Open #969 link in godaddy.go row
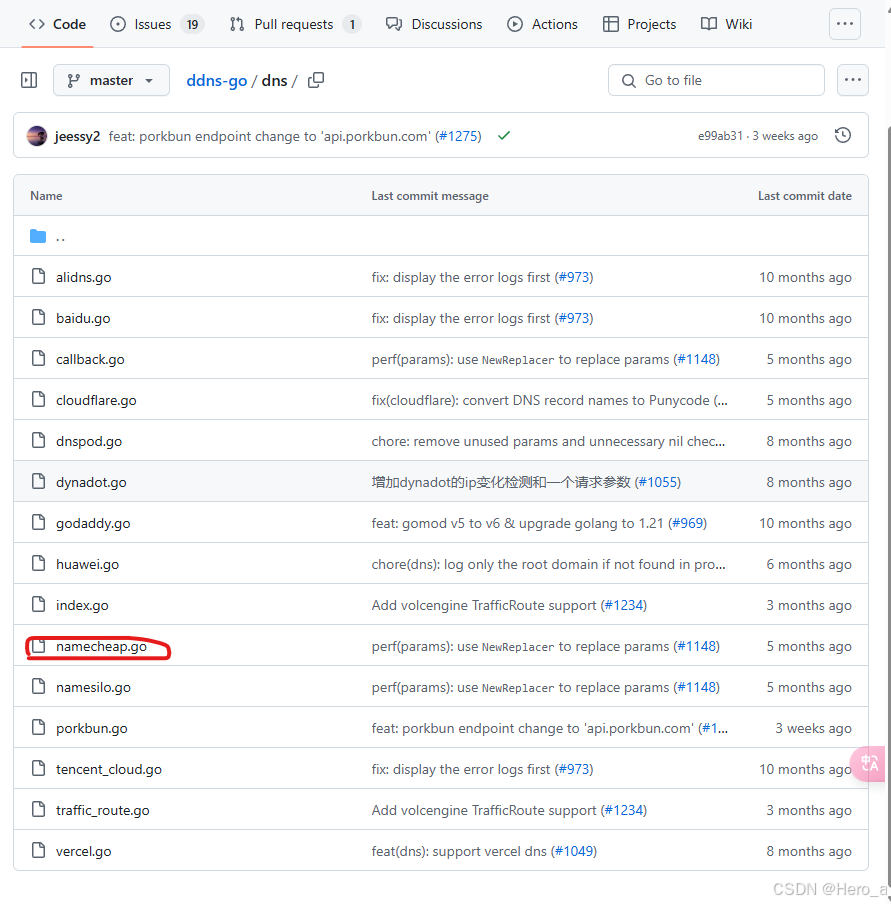The width and height of the screenshot is (891, 904). [688, 523]
